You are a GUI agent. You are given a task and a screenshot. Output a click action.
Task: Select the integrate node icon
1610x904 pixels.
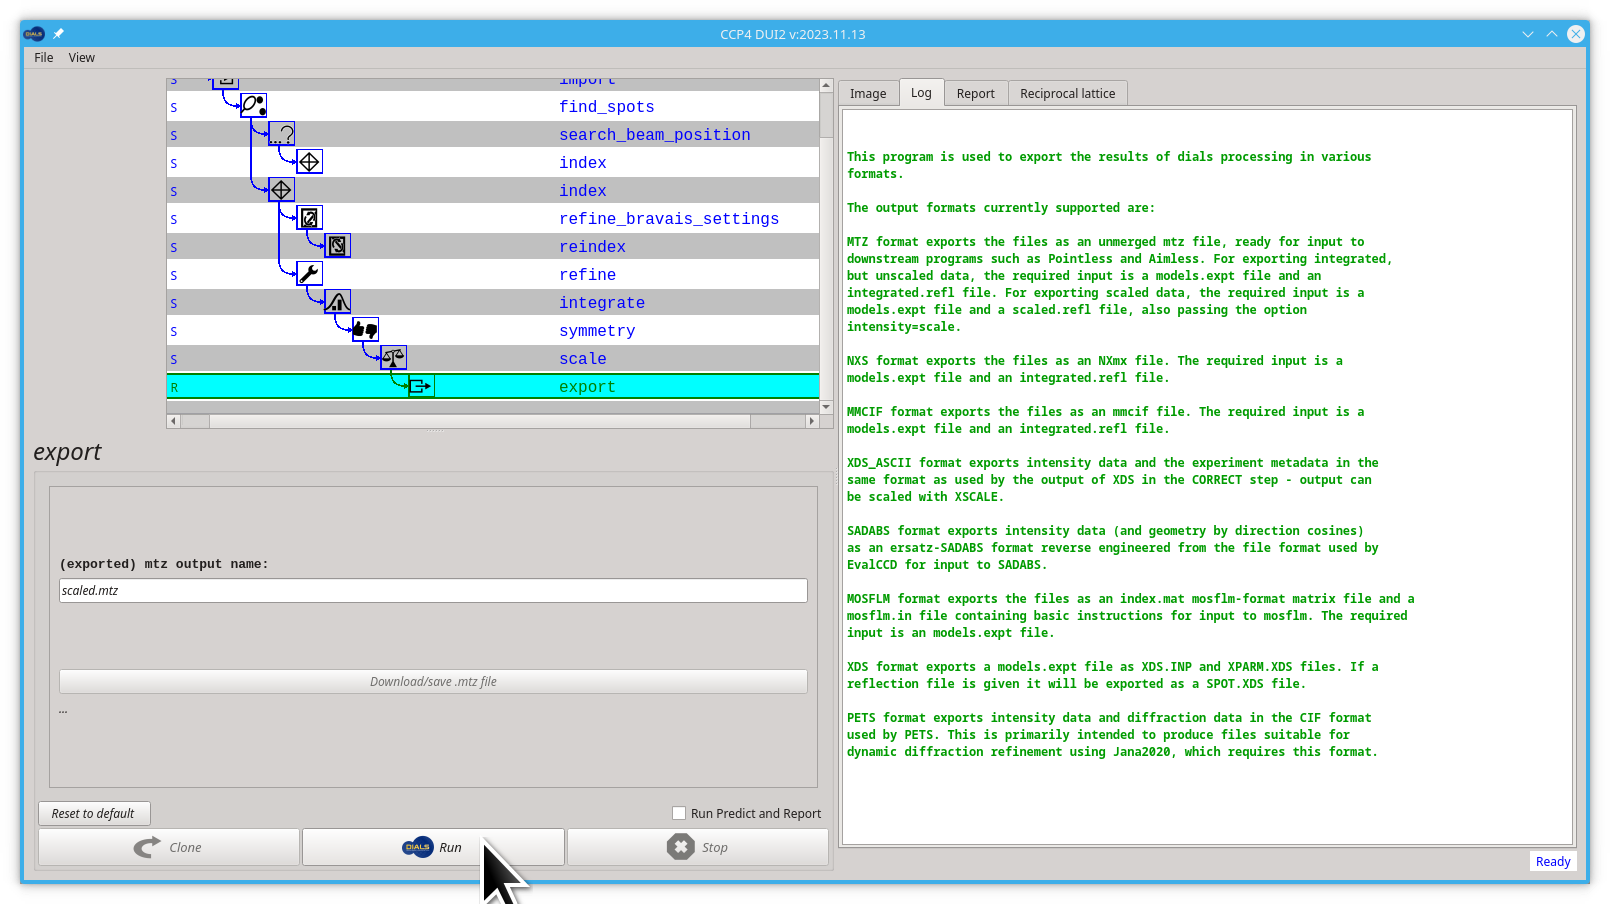338,301
